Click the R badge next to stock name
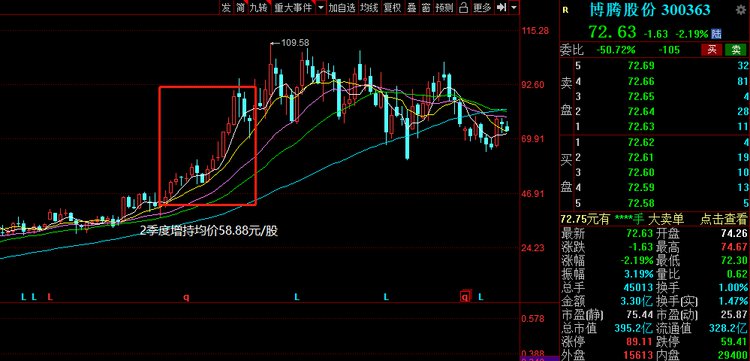This screenshot has height=361, width=750. tap(565, 10)
